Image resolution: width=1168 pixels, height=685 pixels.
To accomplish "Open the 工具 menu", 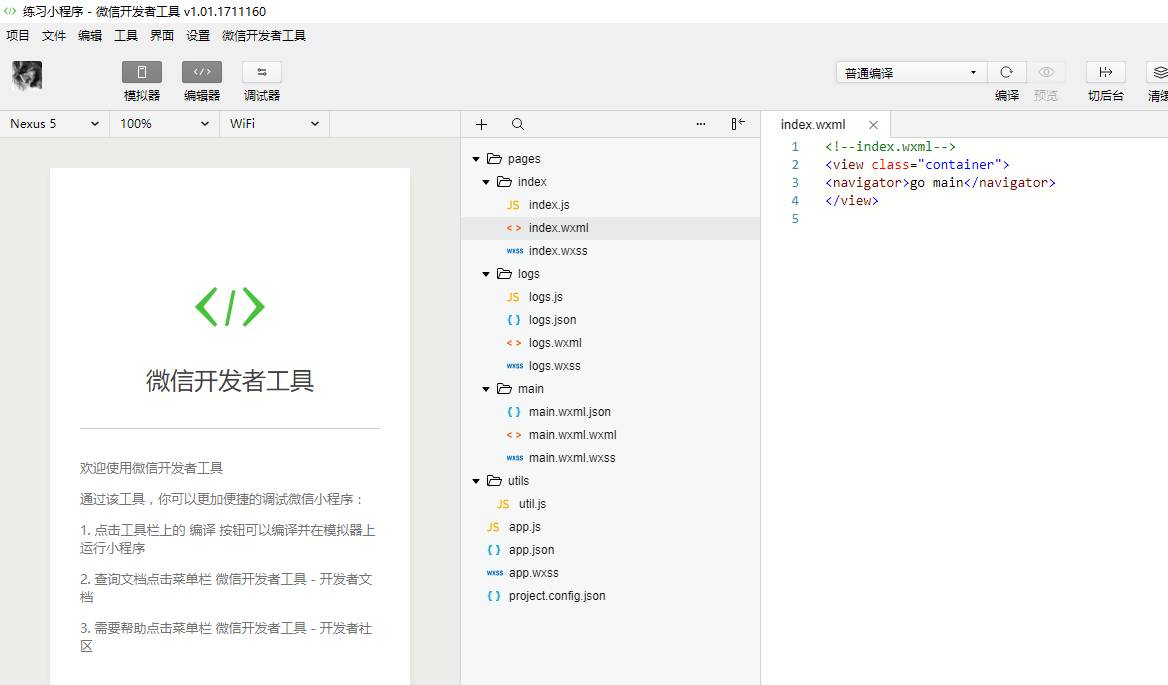I will [126, 36].
